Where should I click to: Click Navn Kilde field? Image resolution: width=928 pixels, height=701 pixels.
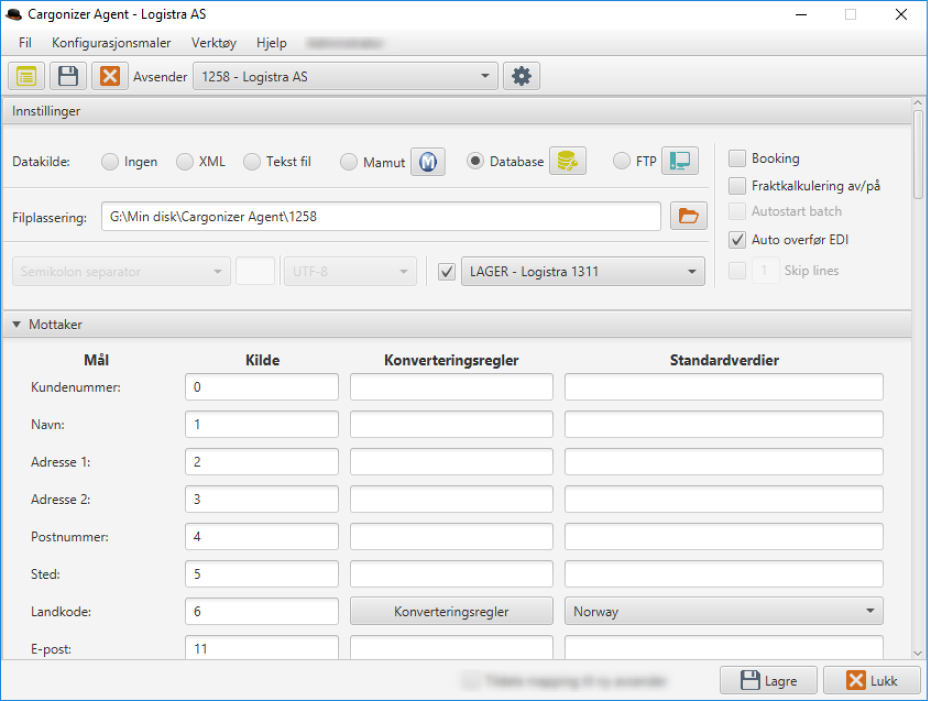click(262, 424)
